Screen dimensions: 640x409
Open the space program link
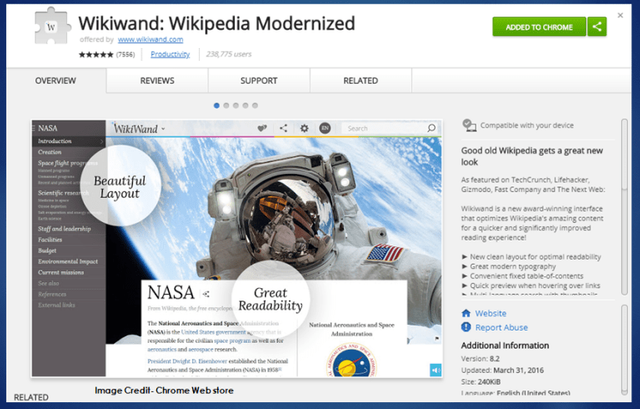point(232,340)
